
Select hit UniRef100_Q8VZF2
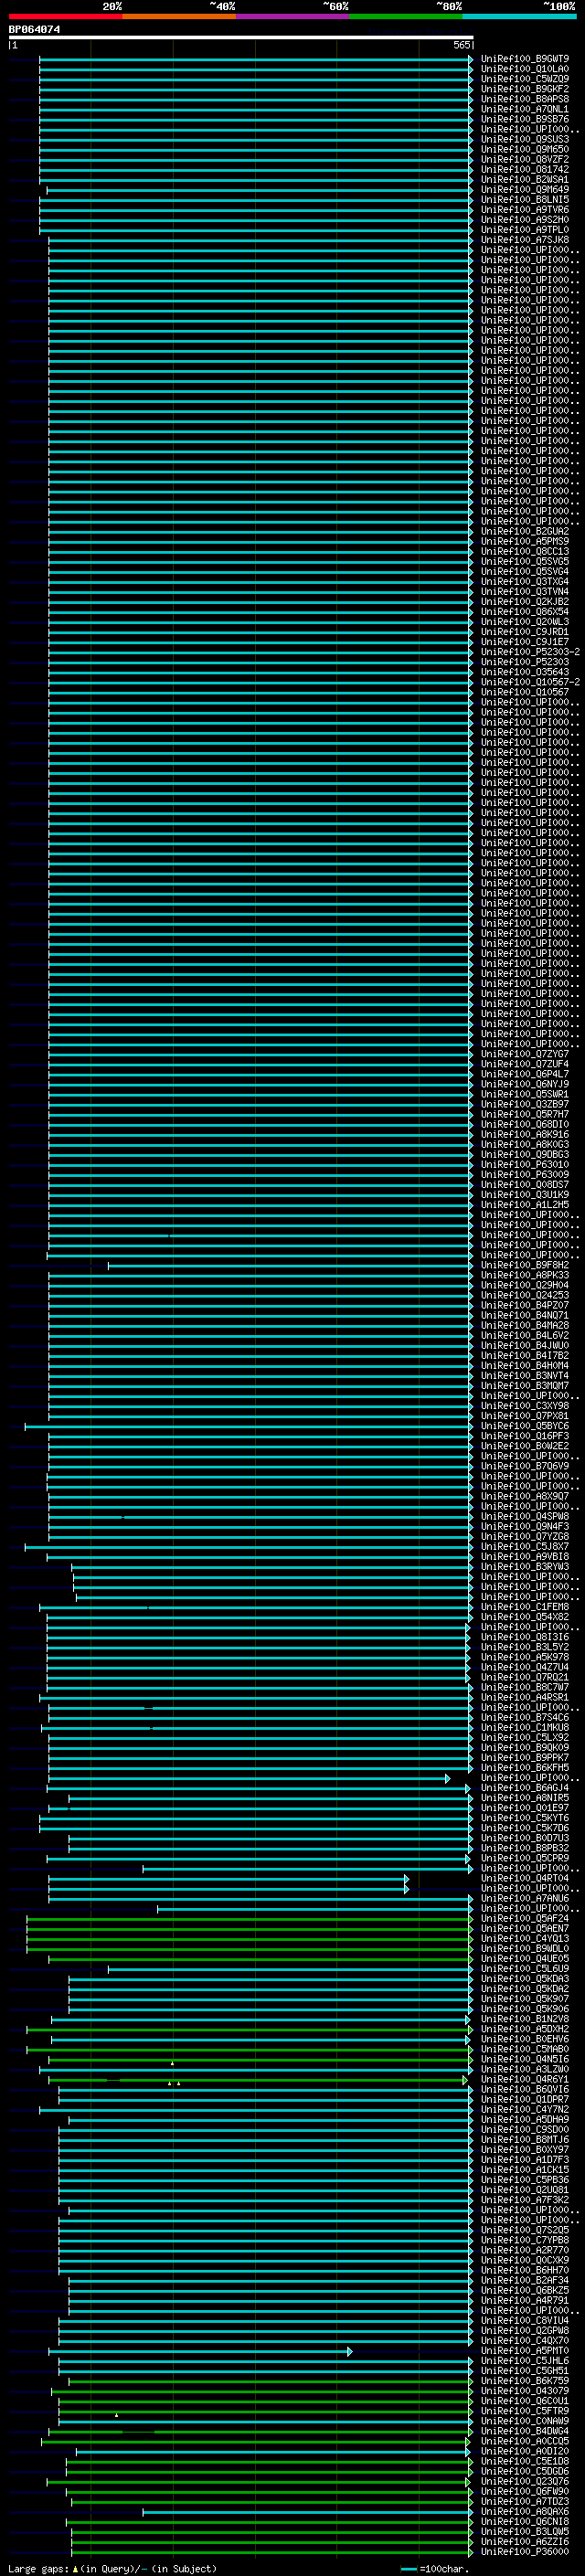coord(524,160)
